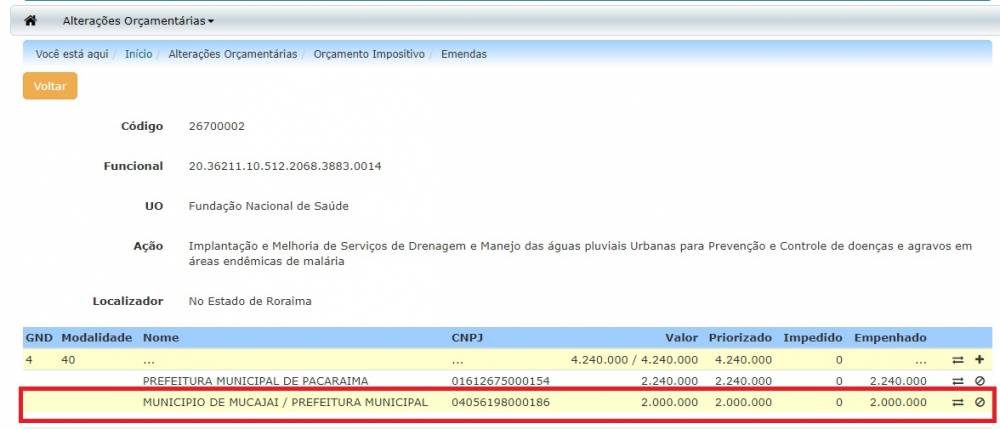Click the Empenhado column header
This screenshot has width=1000, height=429.
tap(890, 338)
